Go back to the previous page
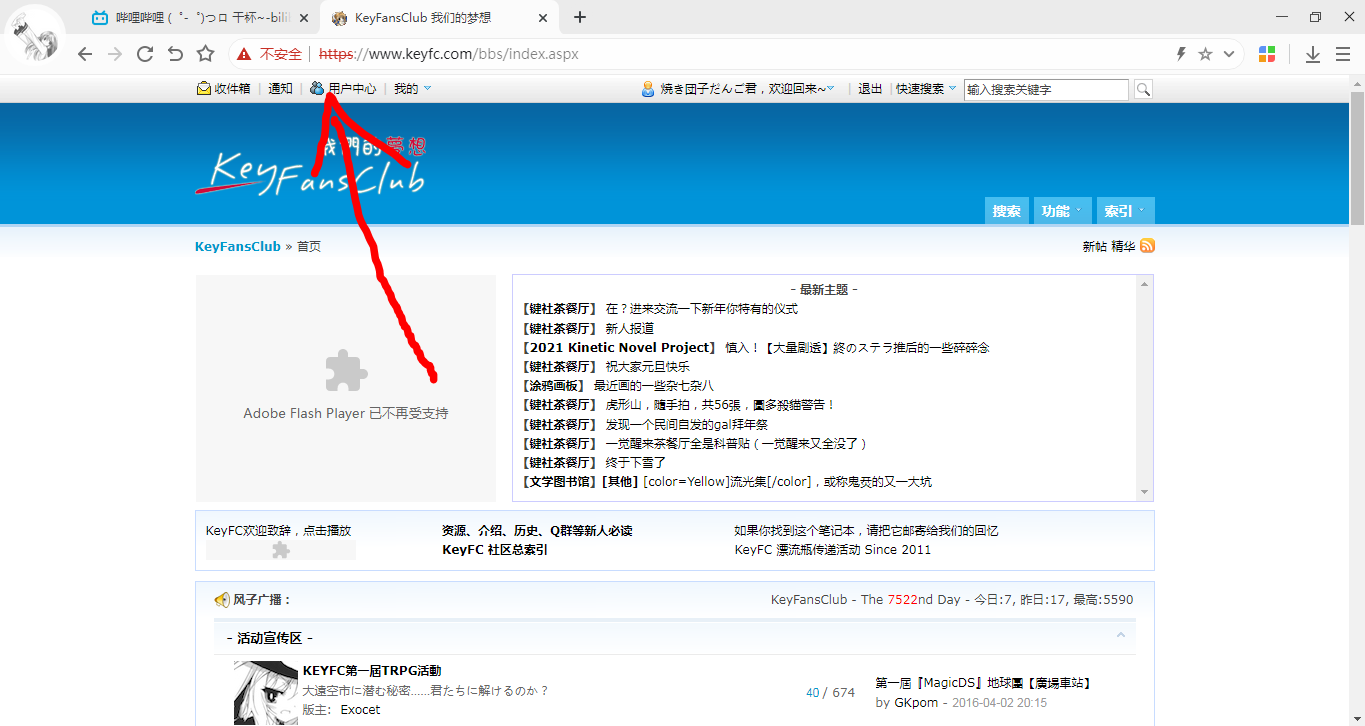The image size is (1365, 726). tap(84, 54)
